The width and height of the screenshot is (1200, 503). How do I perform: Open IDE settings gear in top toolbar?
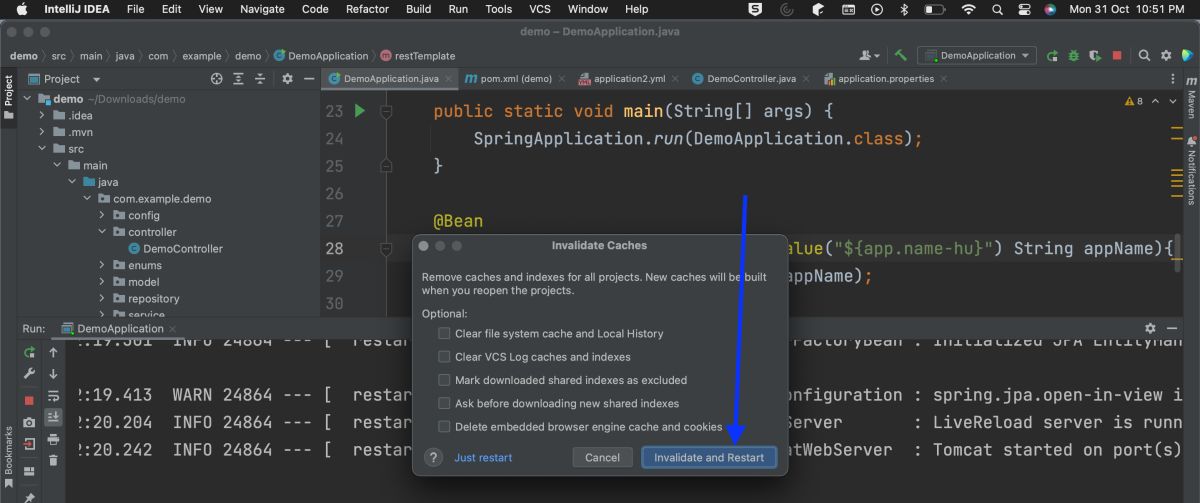1164,56
